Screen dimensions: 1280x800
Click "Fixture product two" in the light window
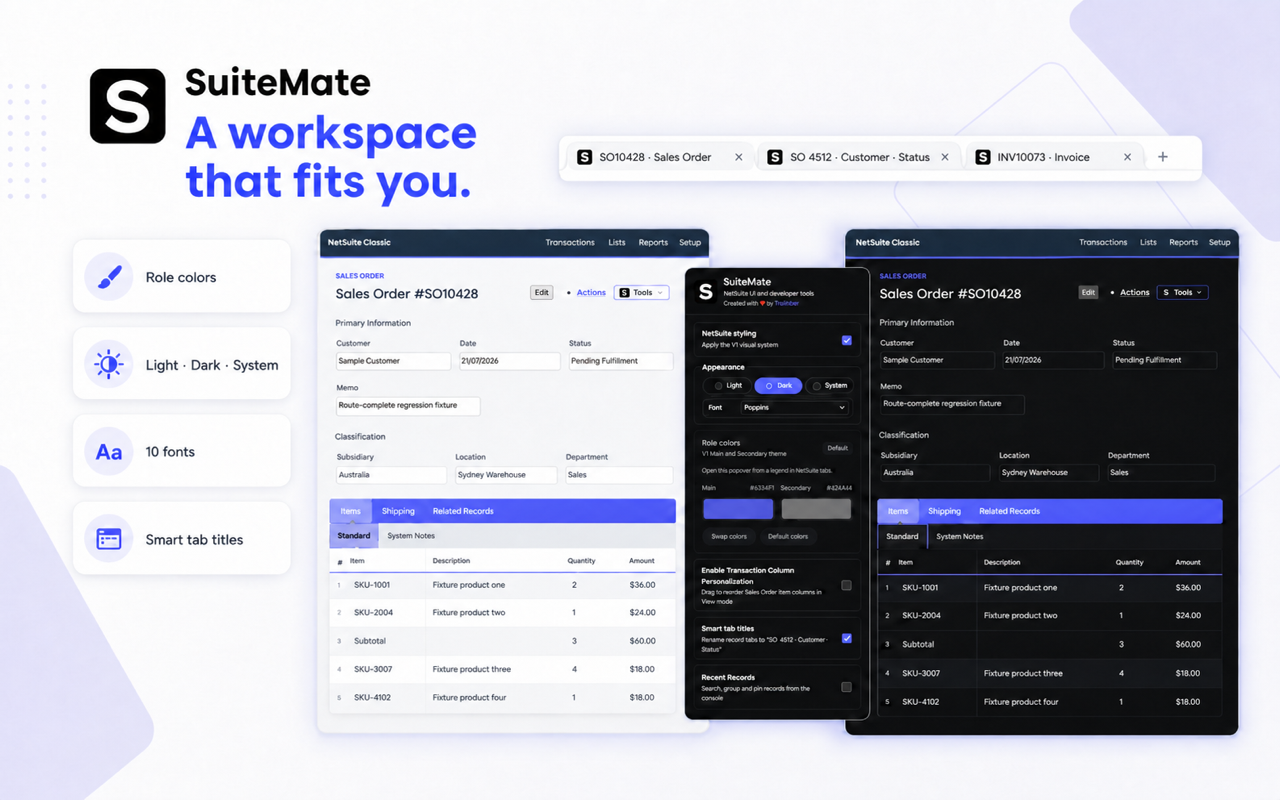[469, 613]
